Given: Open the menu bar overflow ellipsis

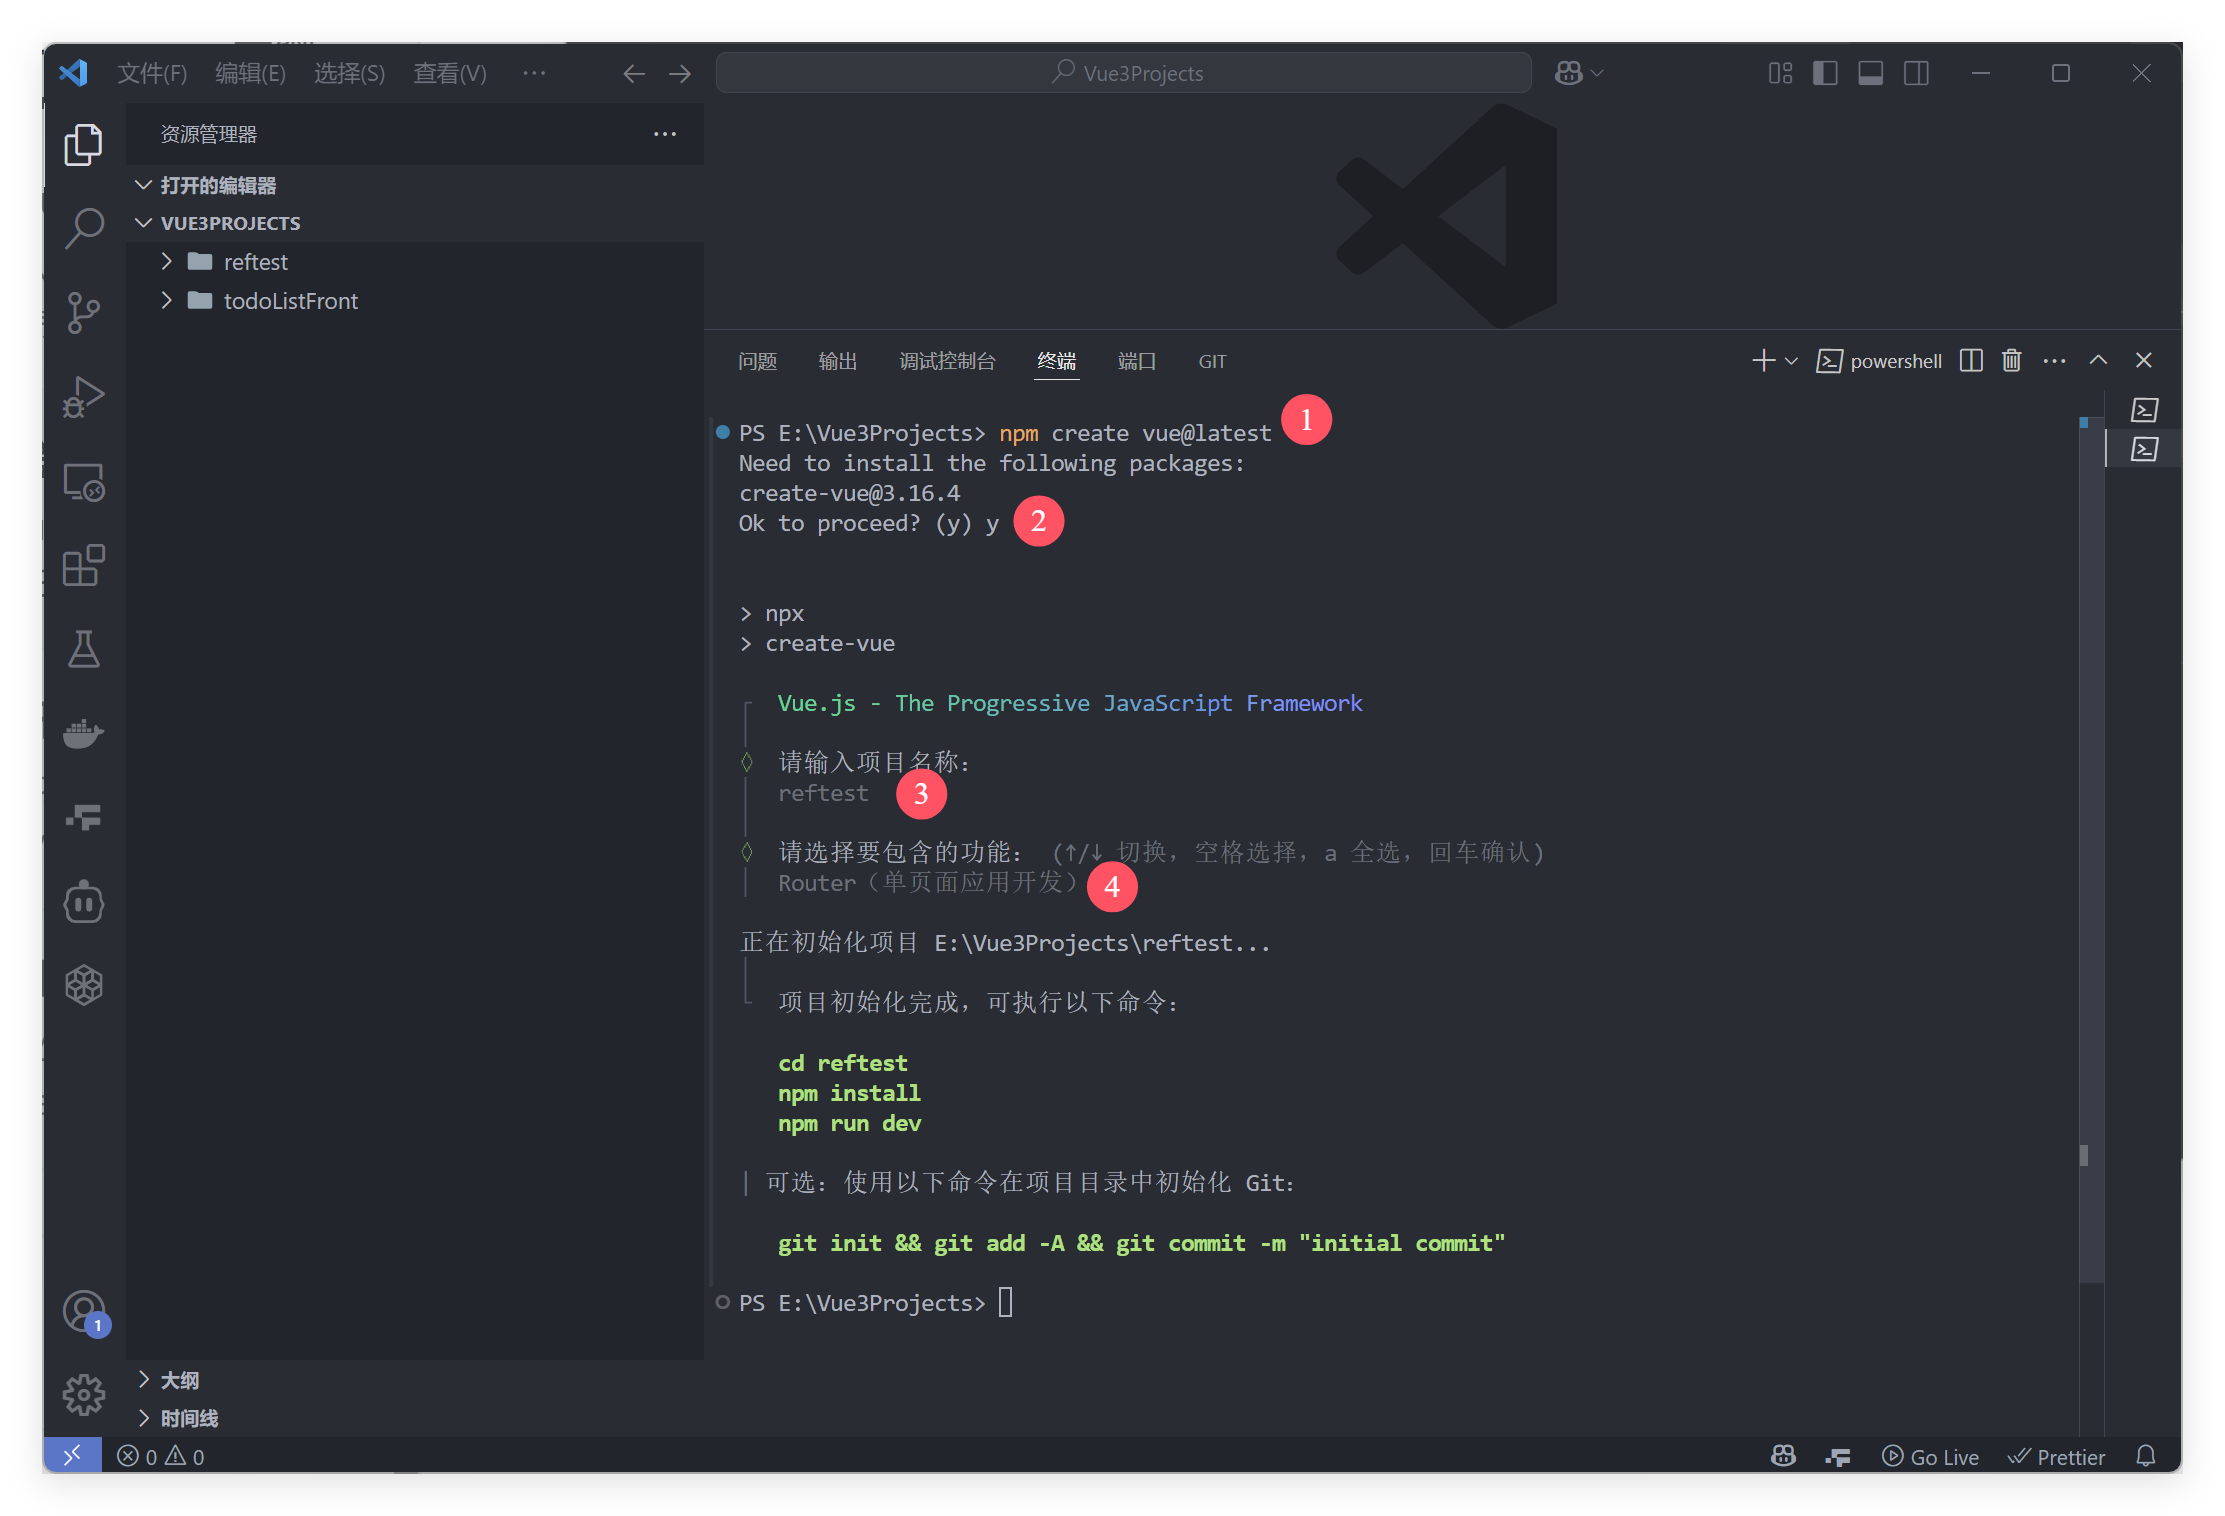Looking at the screenshot, I should [534, 73].
